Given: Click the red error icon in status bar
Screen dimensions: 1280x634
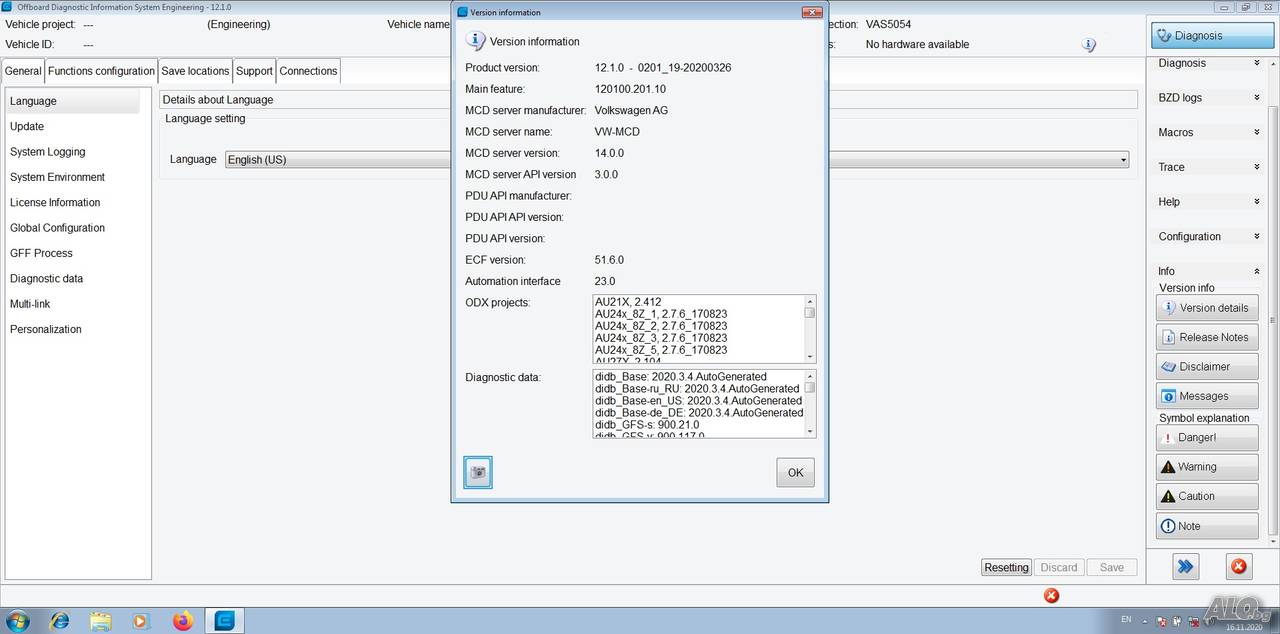Looking at the screenshot, I should coord(1051,595).
